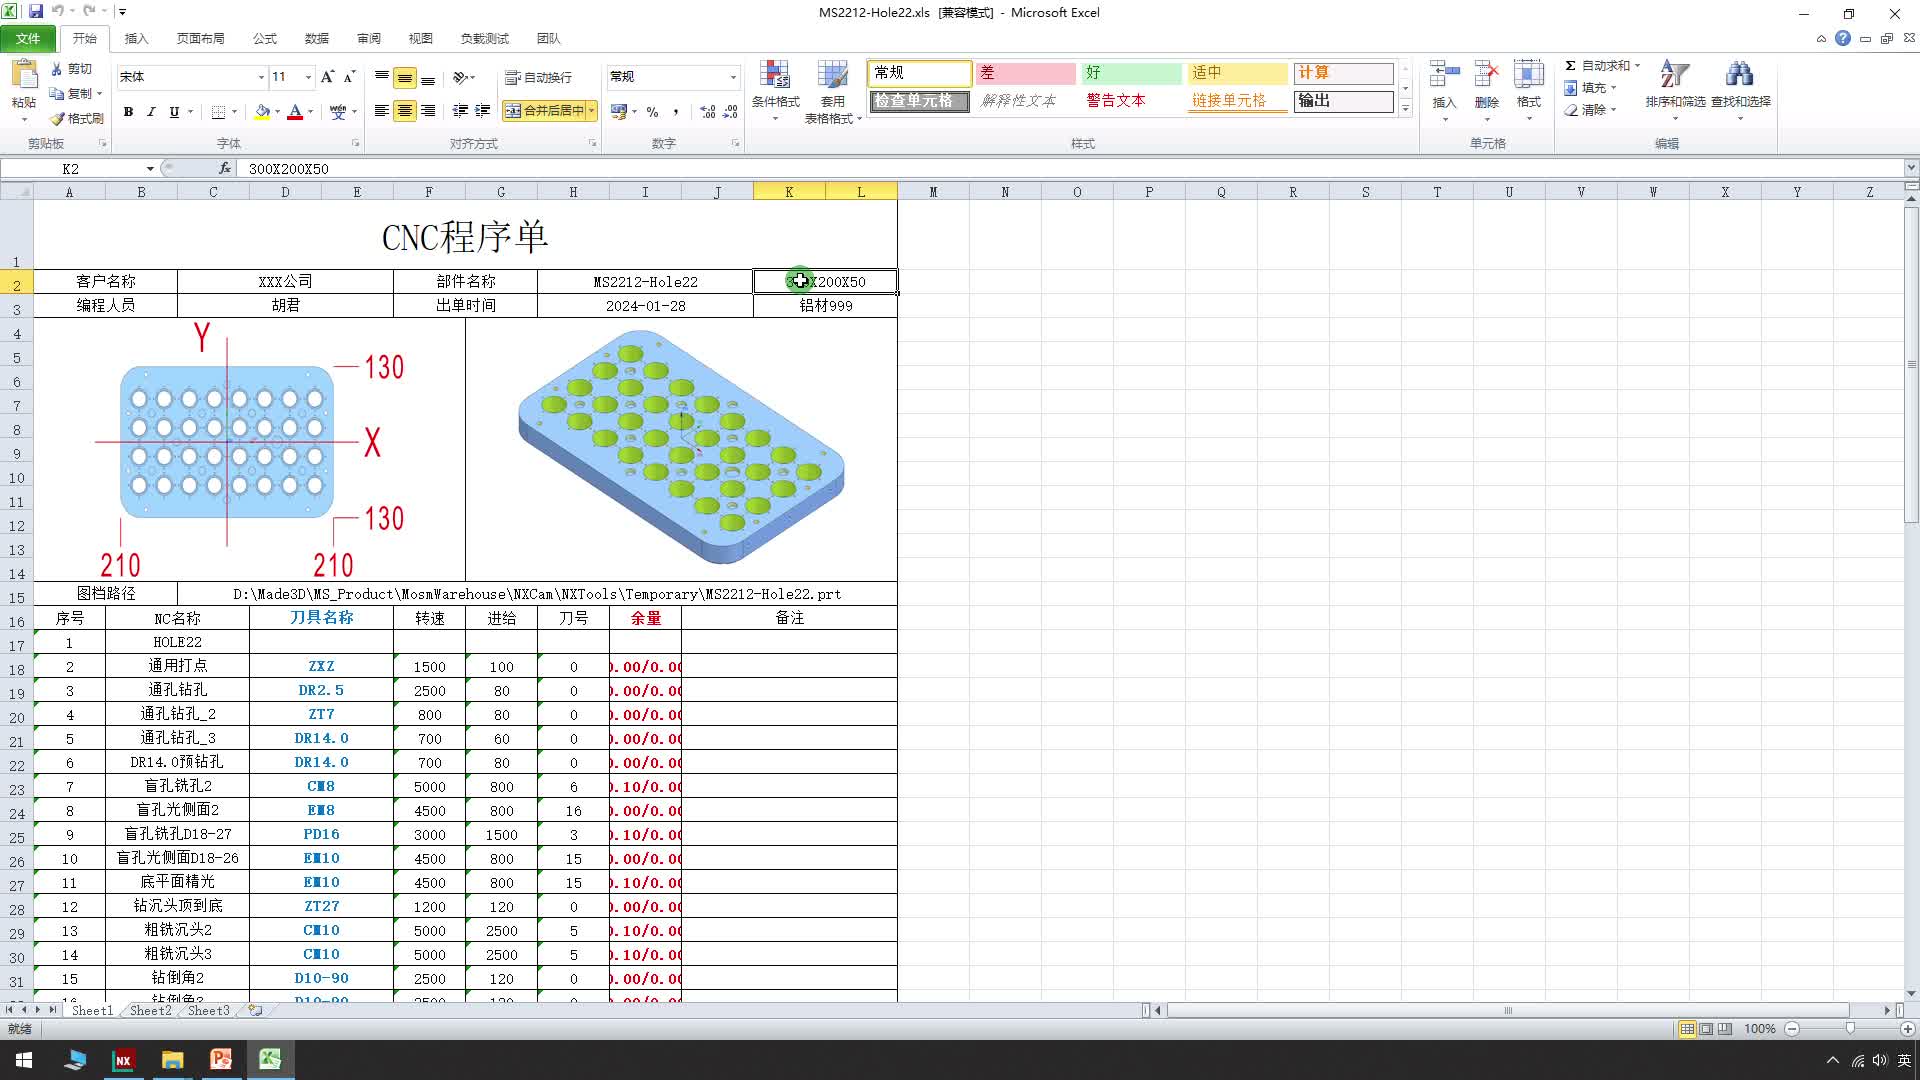Click Merge and Center (合并后居中)
The height and width of the screenshot is (1080, 1920).
[544, 111]
